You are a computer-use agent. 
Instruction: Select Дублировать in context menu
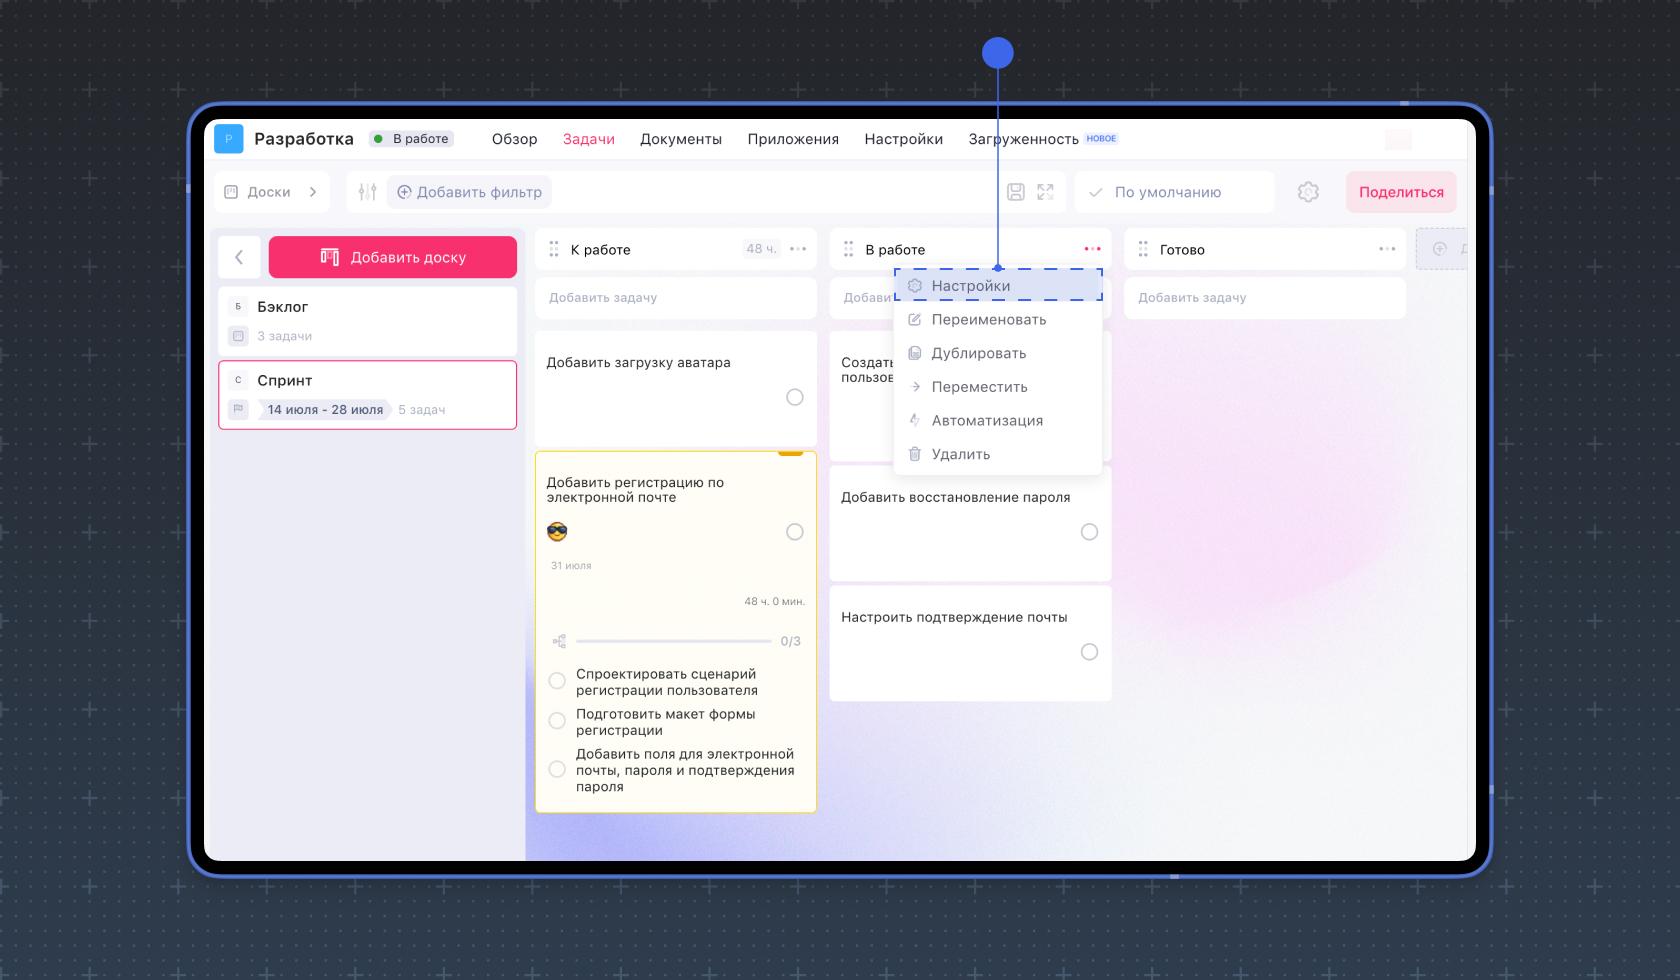tap(998, 353)
